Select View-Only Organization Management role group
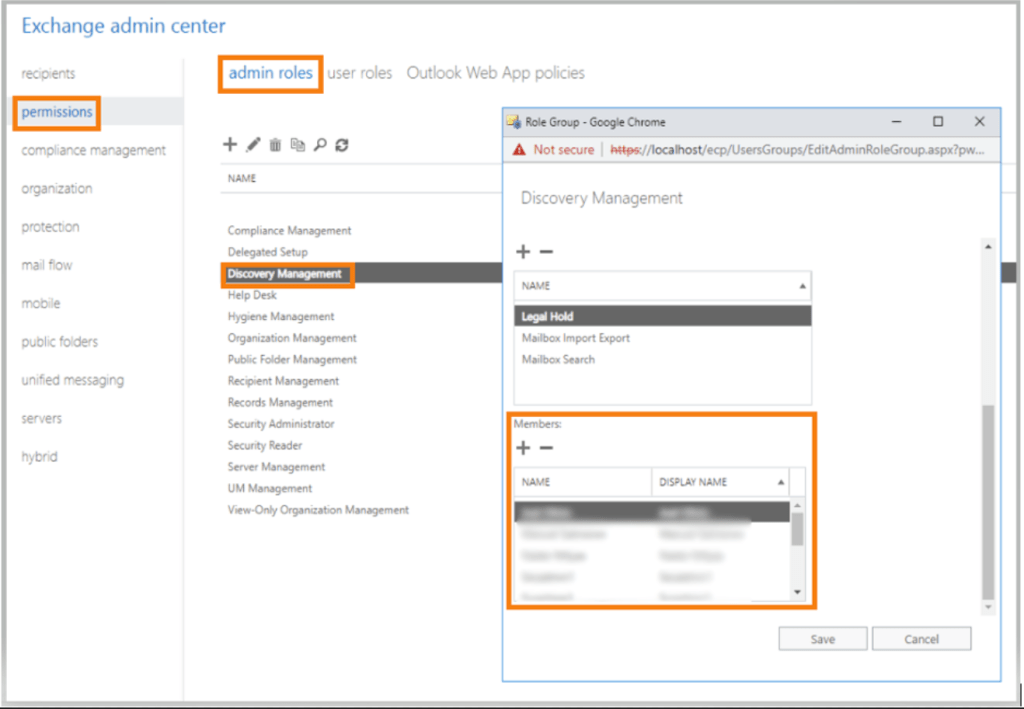Viewport: 1024px width, 709px height. [x=318, y=511]
